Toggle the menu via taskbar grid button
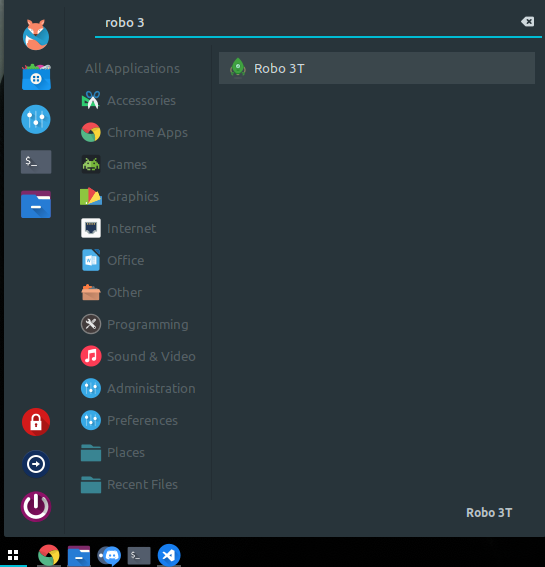The image size is (545, 567). (13, 555)
